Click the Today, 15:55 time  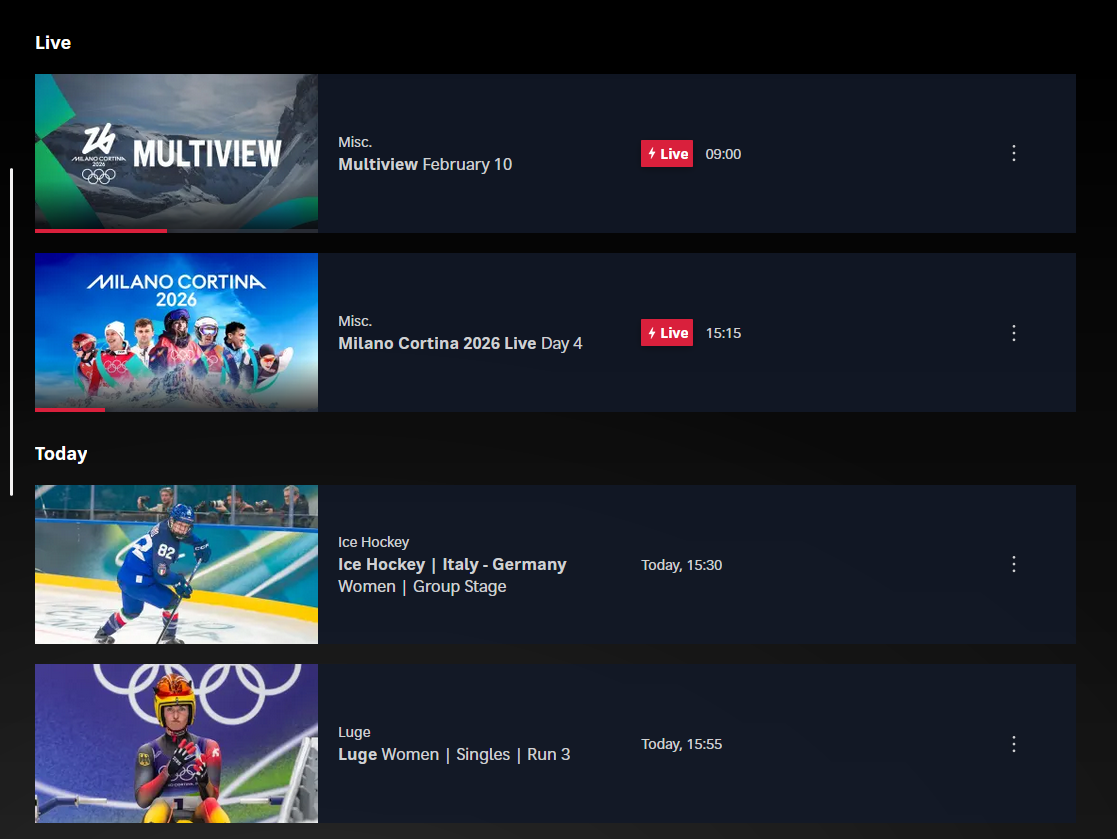[682, 744]
